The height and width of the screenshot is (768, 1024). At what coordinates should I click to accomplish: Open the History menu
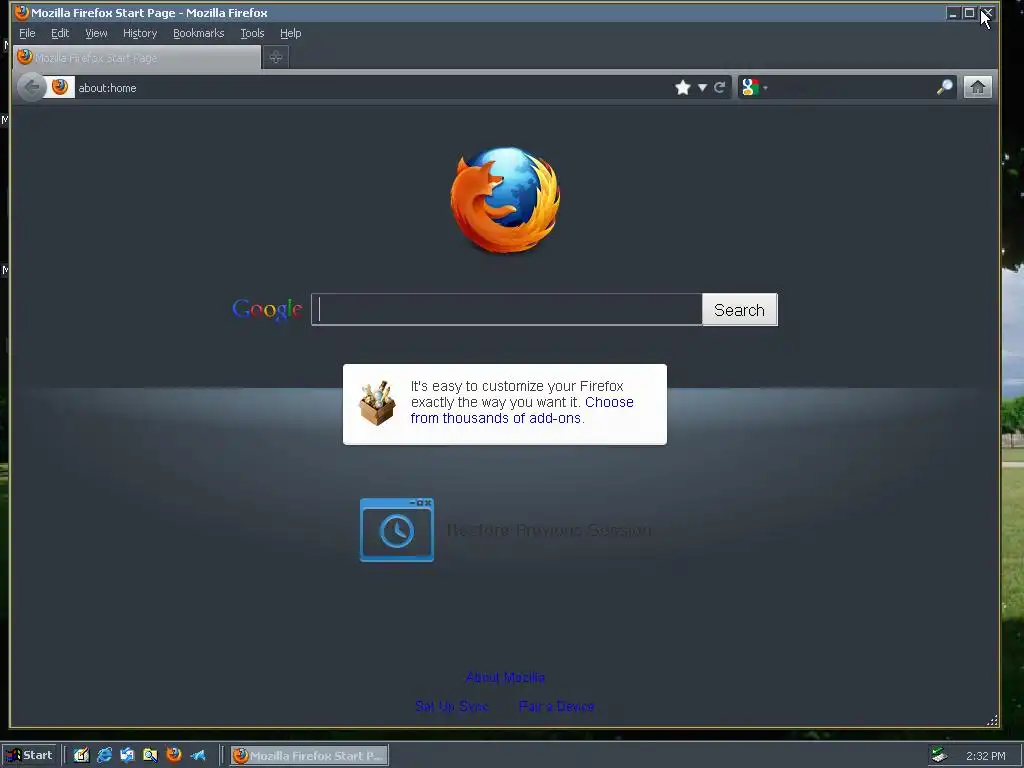coord(140,33)
